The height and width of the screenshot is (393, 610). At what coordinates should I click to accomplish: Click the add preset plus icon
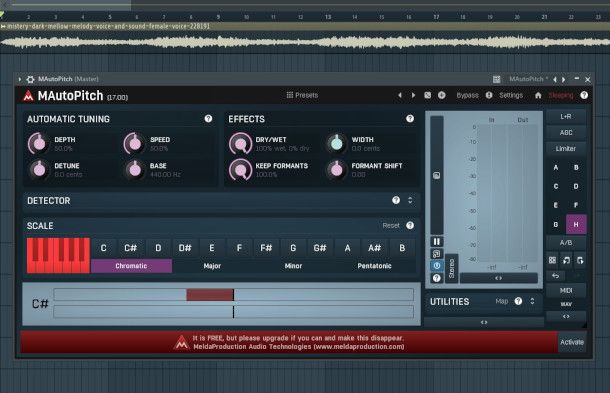coord(442,95)
